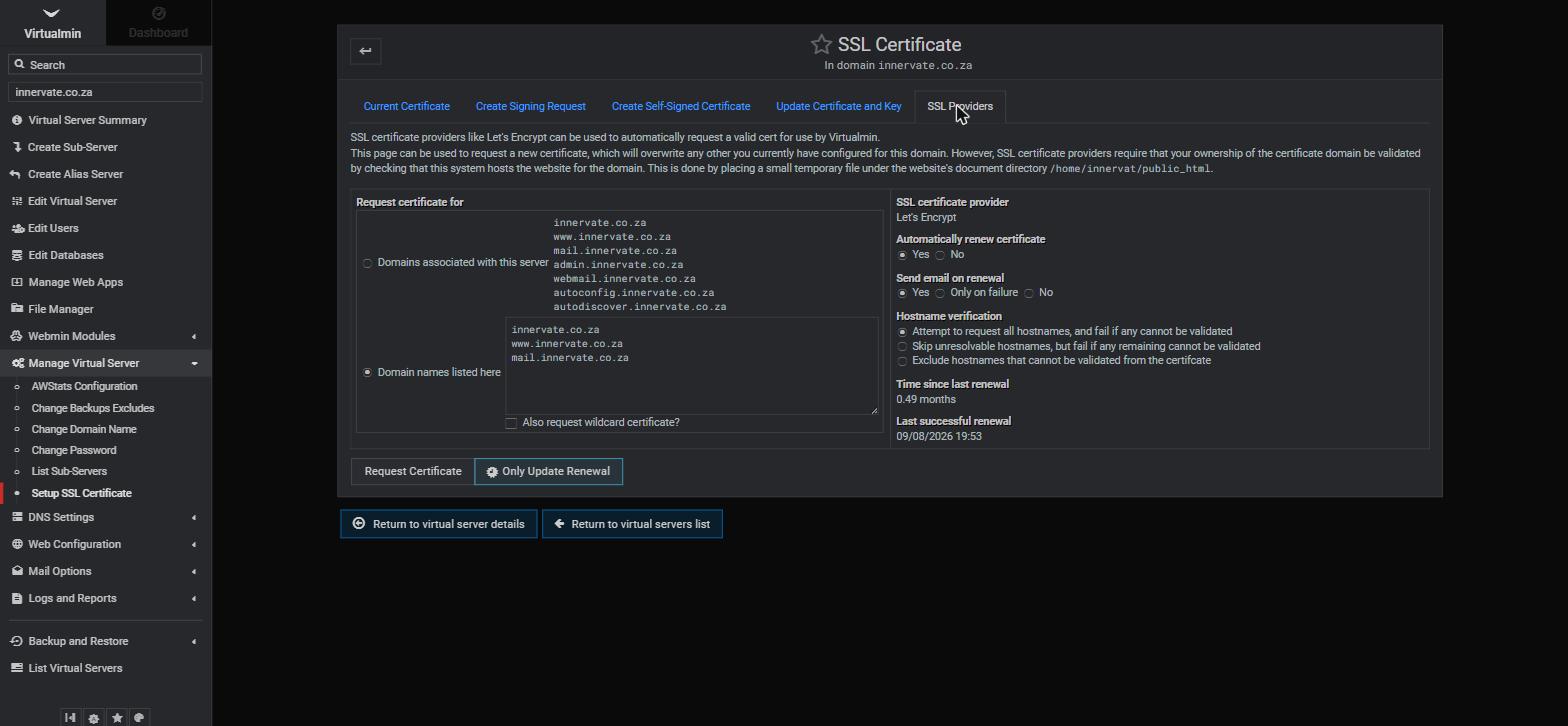The width and height of the screenshot is (1568, 726).
Task: Mark the SSL Certificate page as favorite
Action: [821, 44]
